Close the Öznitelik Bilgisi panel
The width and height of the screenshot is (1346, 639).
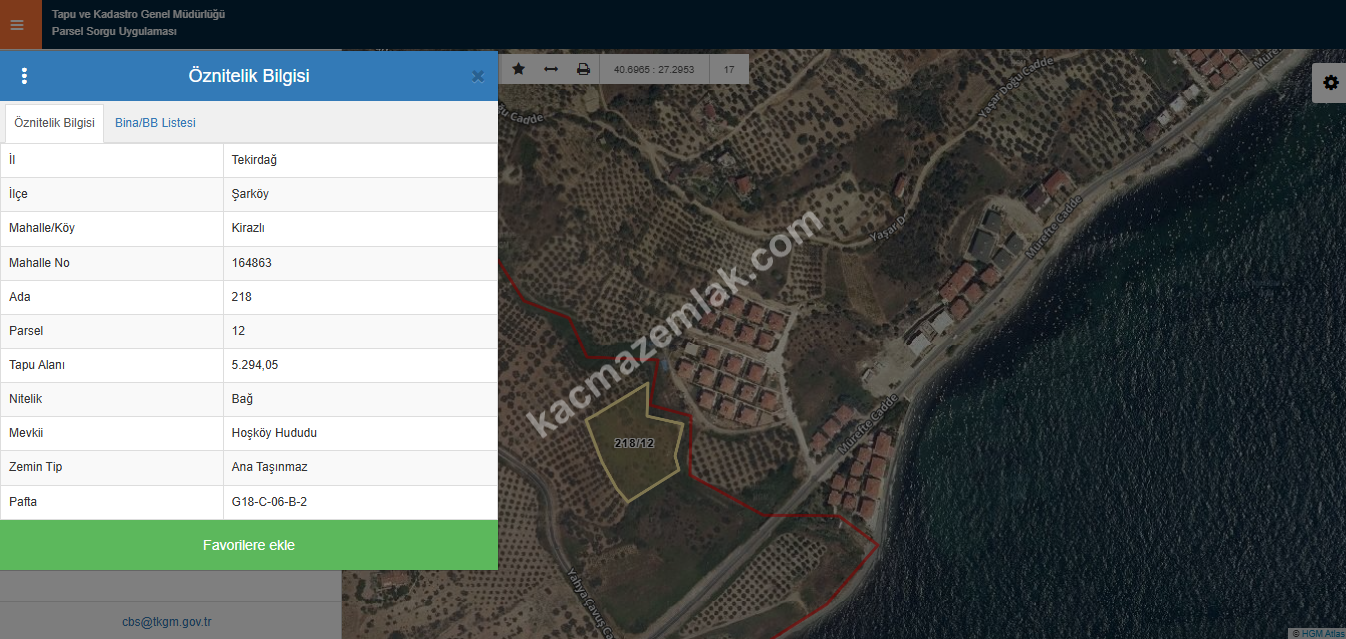[x=478, y=76]
